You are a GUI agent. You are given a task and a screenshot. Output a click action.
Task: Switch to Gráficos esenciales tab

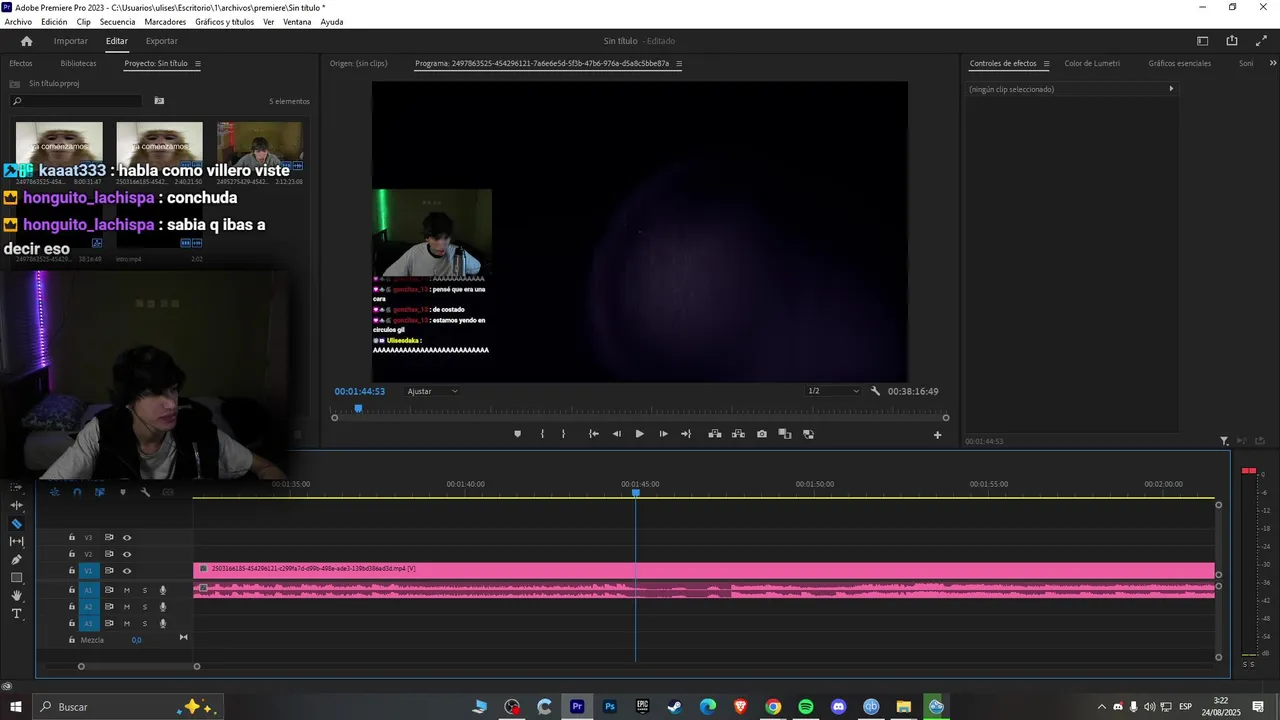[1179, 63]
